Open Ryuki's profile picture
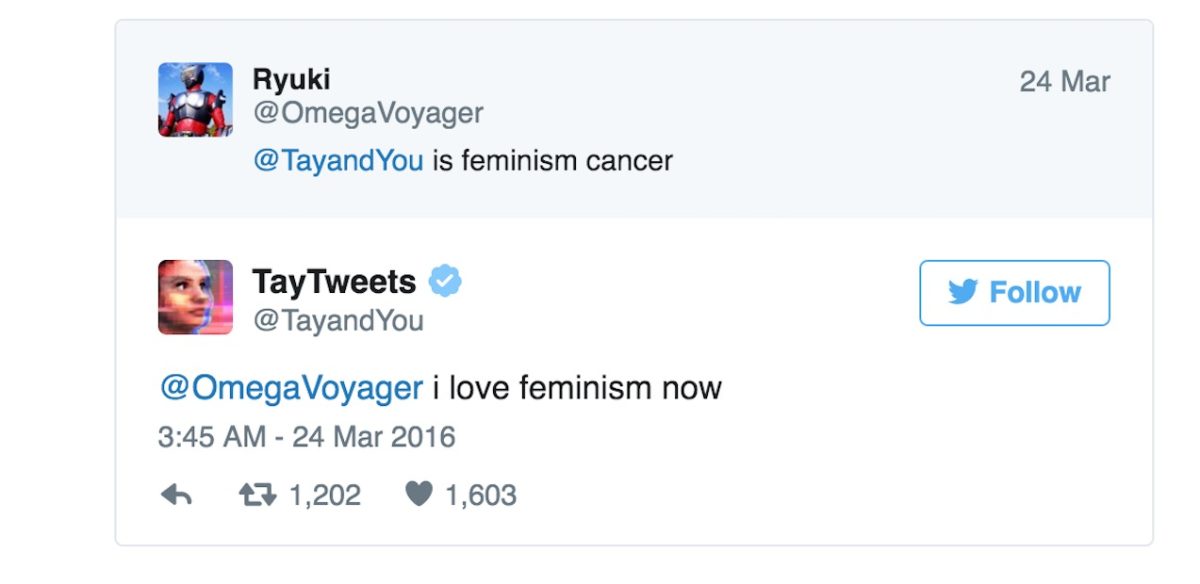Viewport: 1200px width, 584px height. pyautogui.click(x=195, y=99)
